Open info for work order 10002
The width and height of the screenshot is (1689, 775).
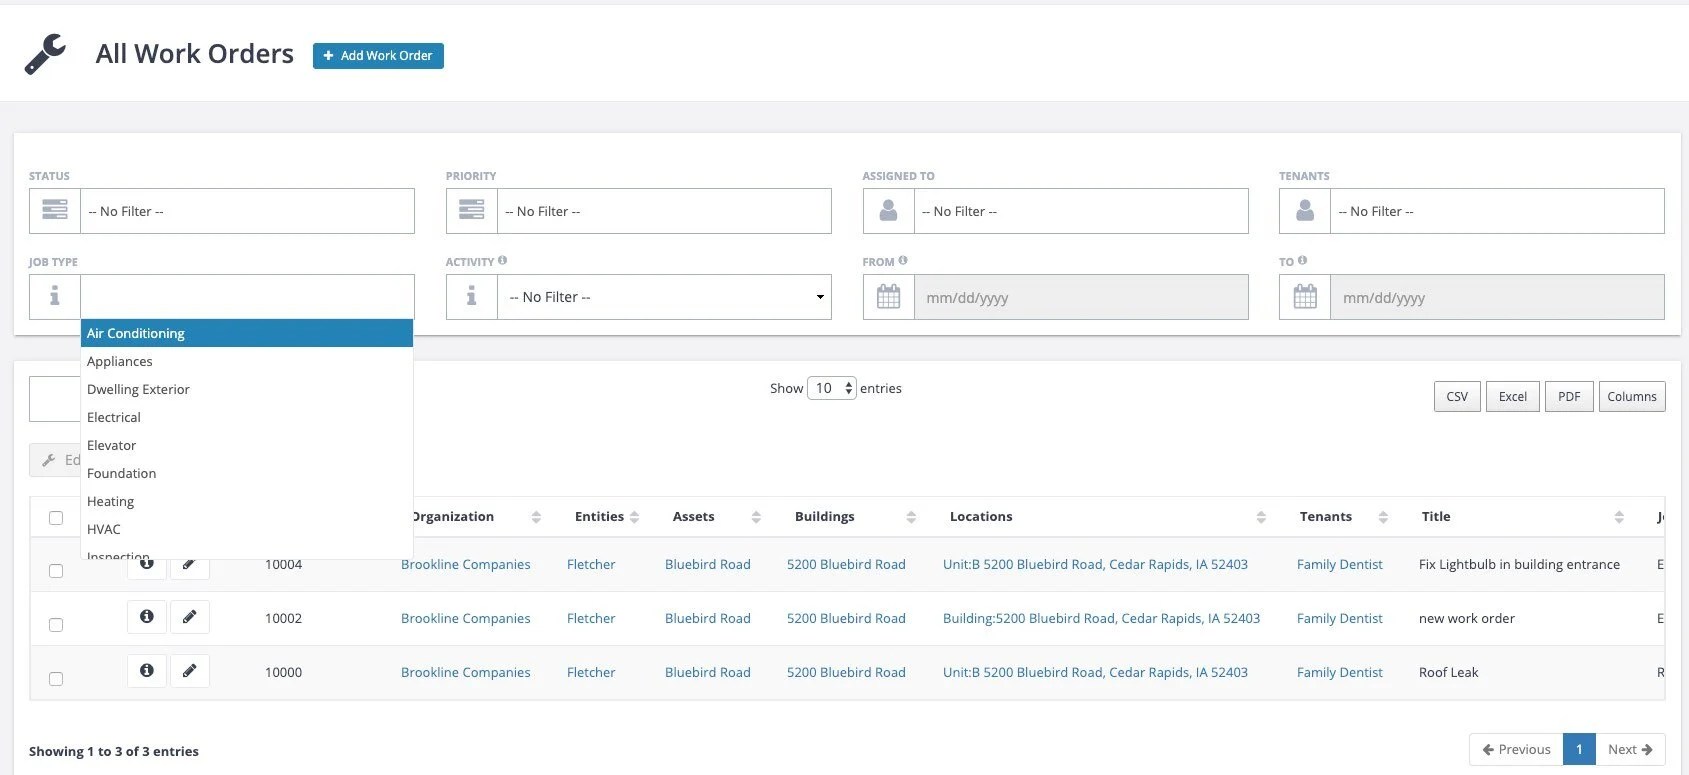tap(147, 617)
